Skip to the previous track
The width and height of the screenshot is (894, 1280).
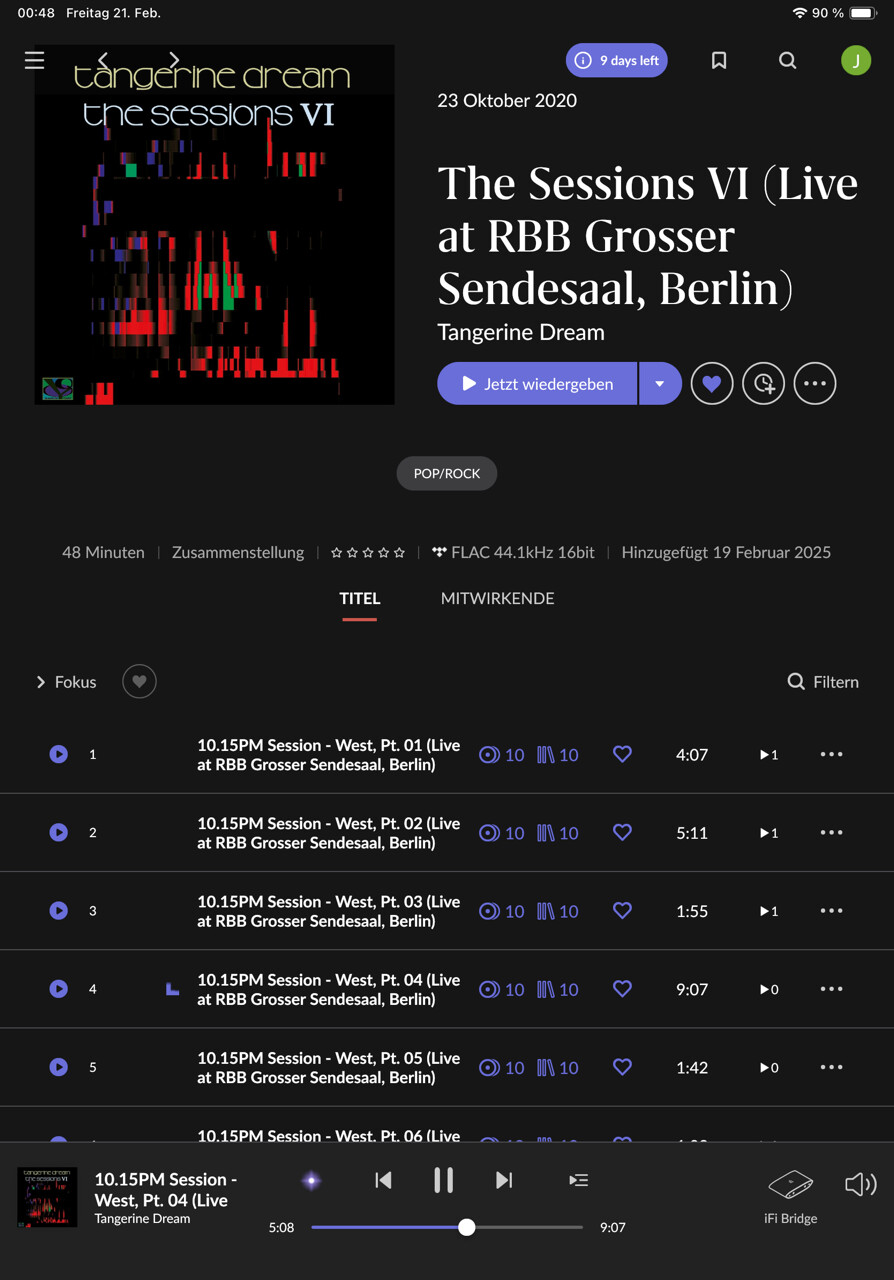click(x=383, y=1181)
